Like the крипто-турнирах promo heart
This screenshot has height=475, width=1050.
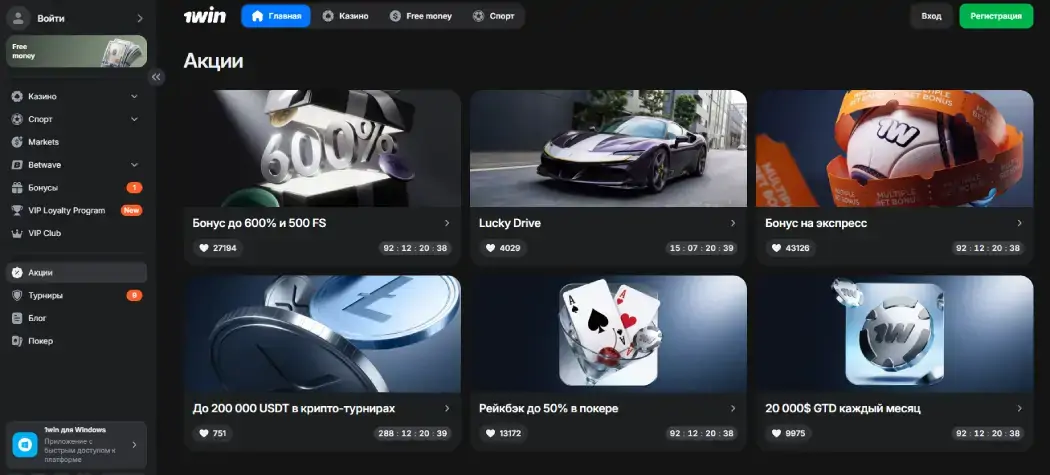click(x=204, y=433)
